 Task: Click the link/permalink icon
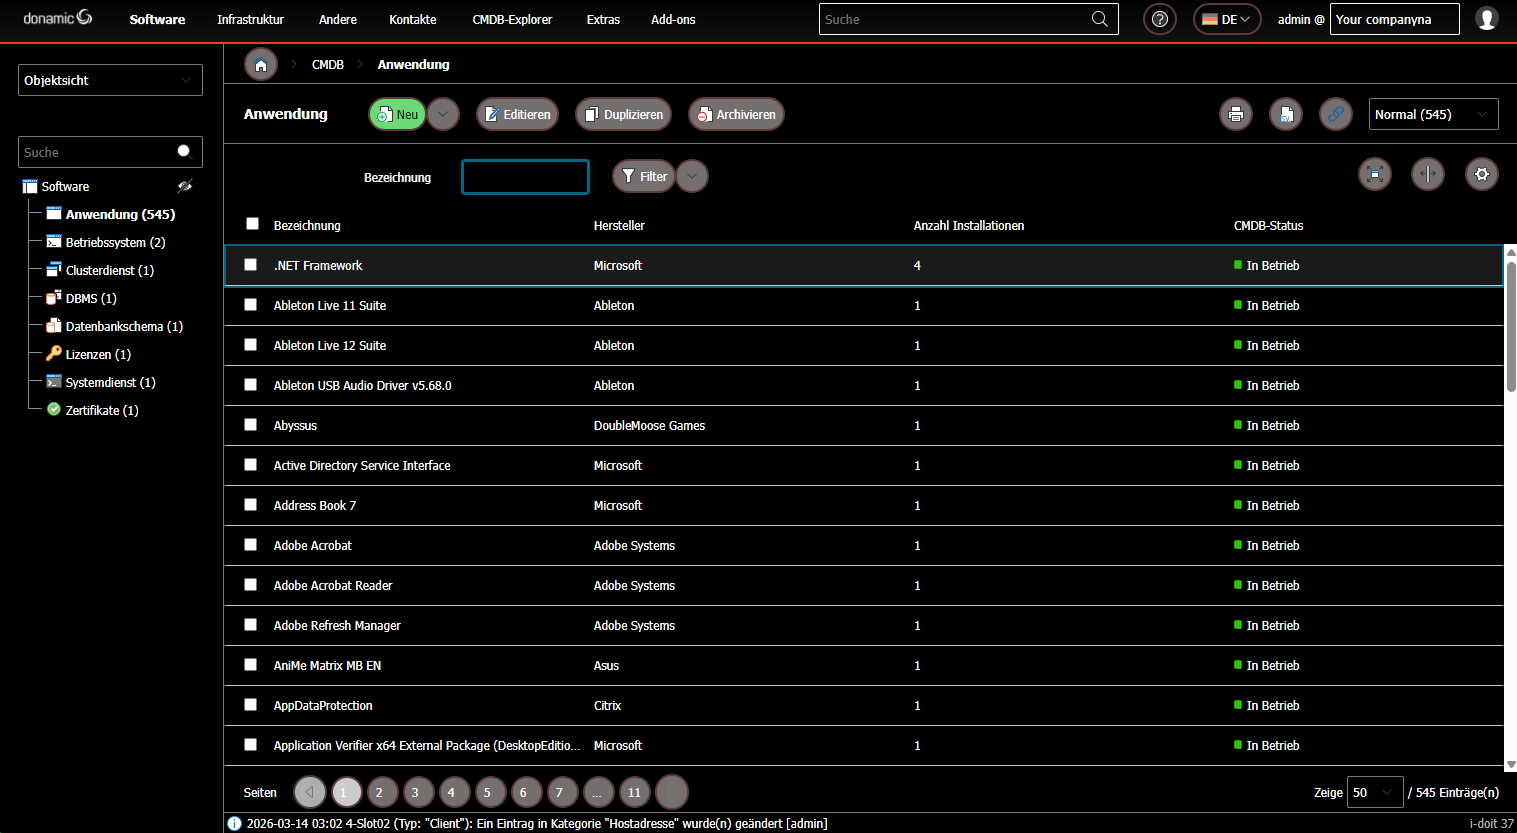[1336, 114]
